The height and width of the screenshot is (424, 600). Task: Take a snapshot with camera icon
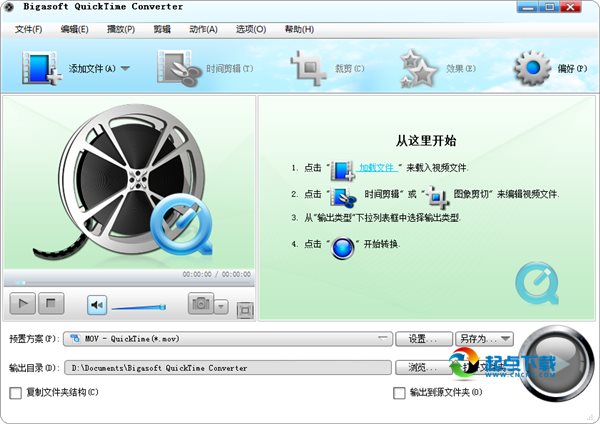pos(201,303)
